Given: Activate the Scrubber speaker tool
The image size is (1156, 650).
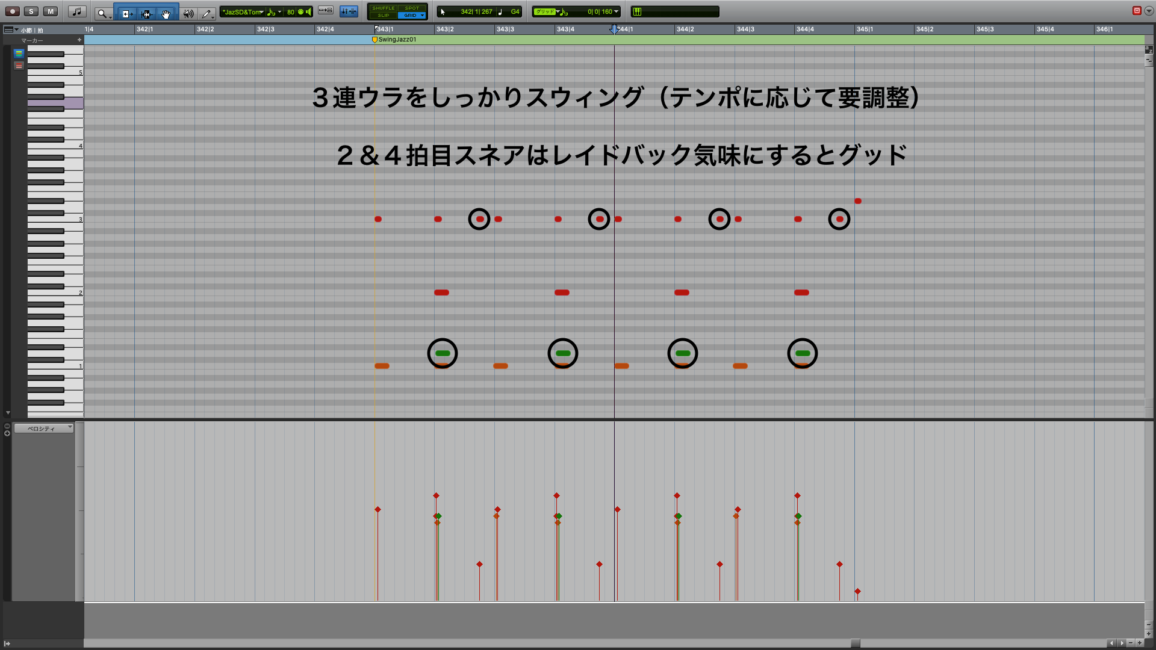Looking at the screenshot, I should point(188,13).
